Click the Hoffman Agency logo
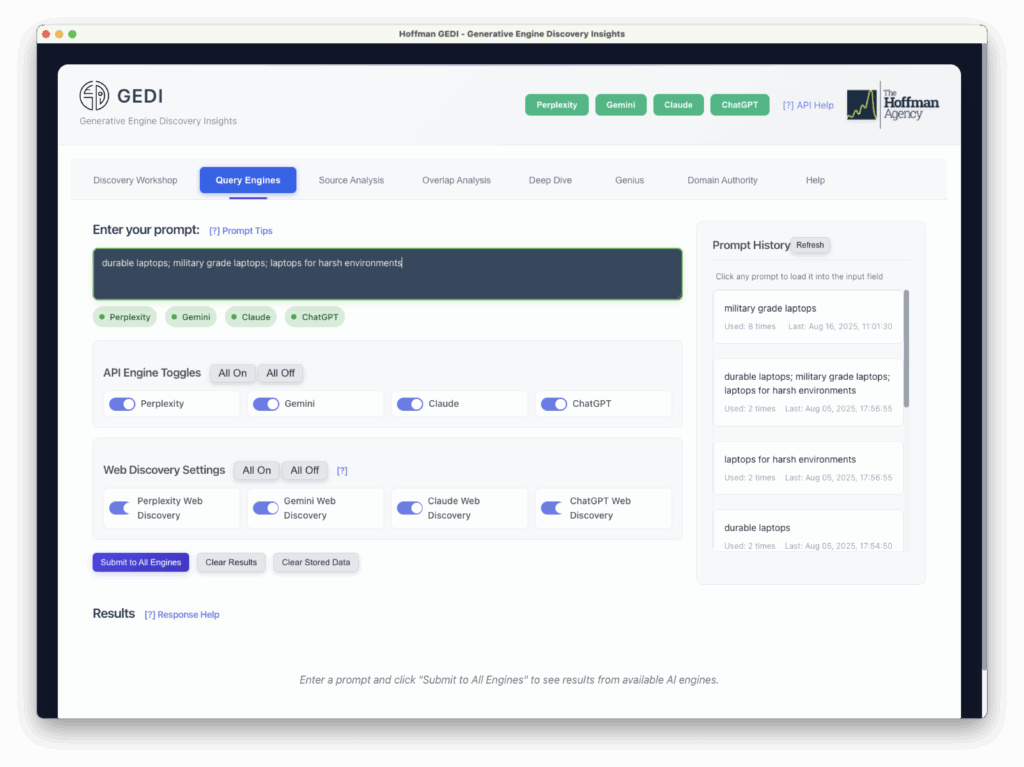This screenshot has height=767, width=1024. tap(891, 104)
